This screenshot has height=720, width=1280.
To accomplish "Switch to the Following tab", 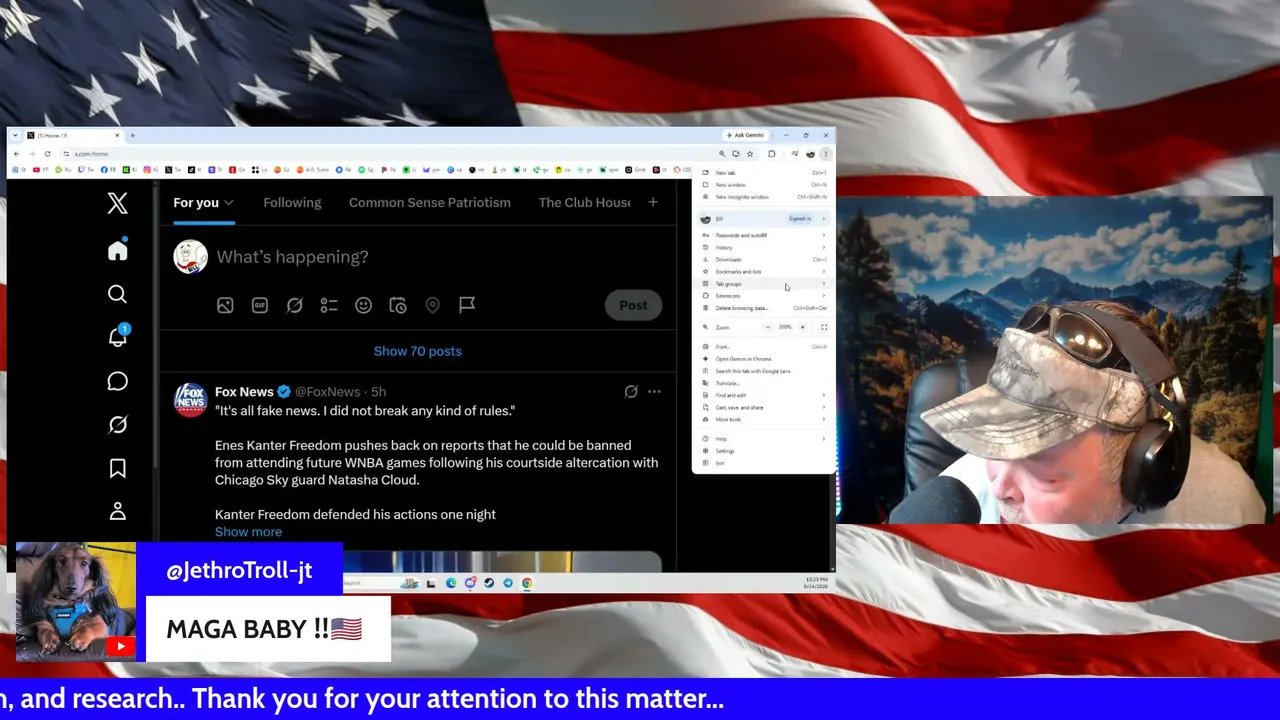I will tap(292, 203).
